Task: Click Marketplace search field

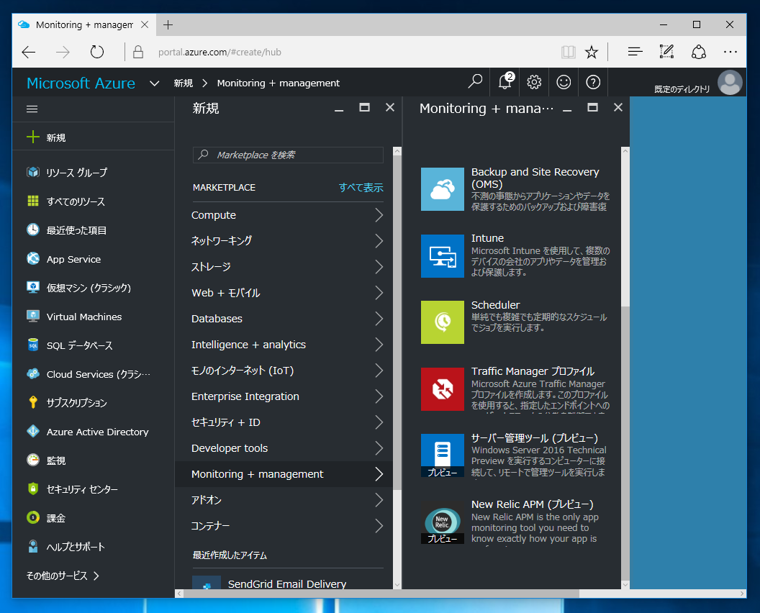Action: (288, 155)
